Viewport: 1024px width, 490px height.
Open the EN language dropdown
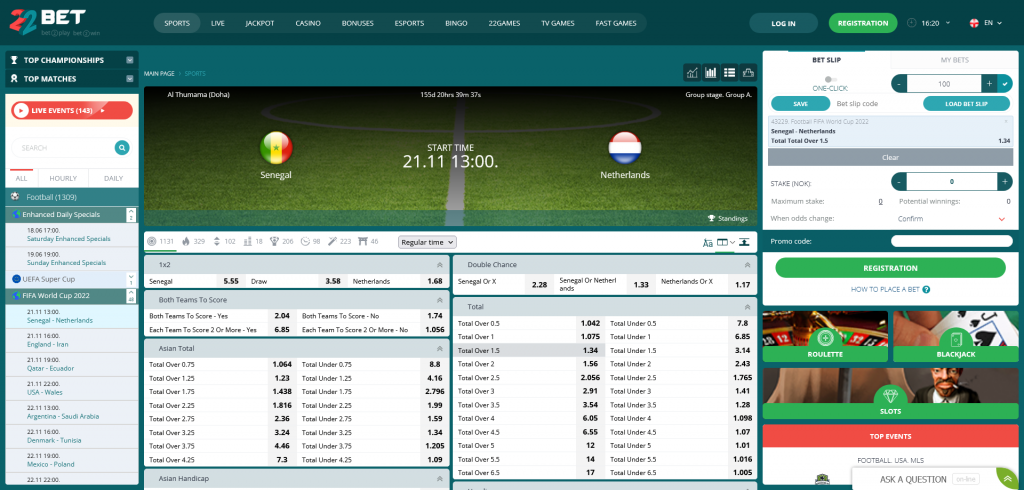pyautogui.click(x=993, y=23)
